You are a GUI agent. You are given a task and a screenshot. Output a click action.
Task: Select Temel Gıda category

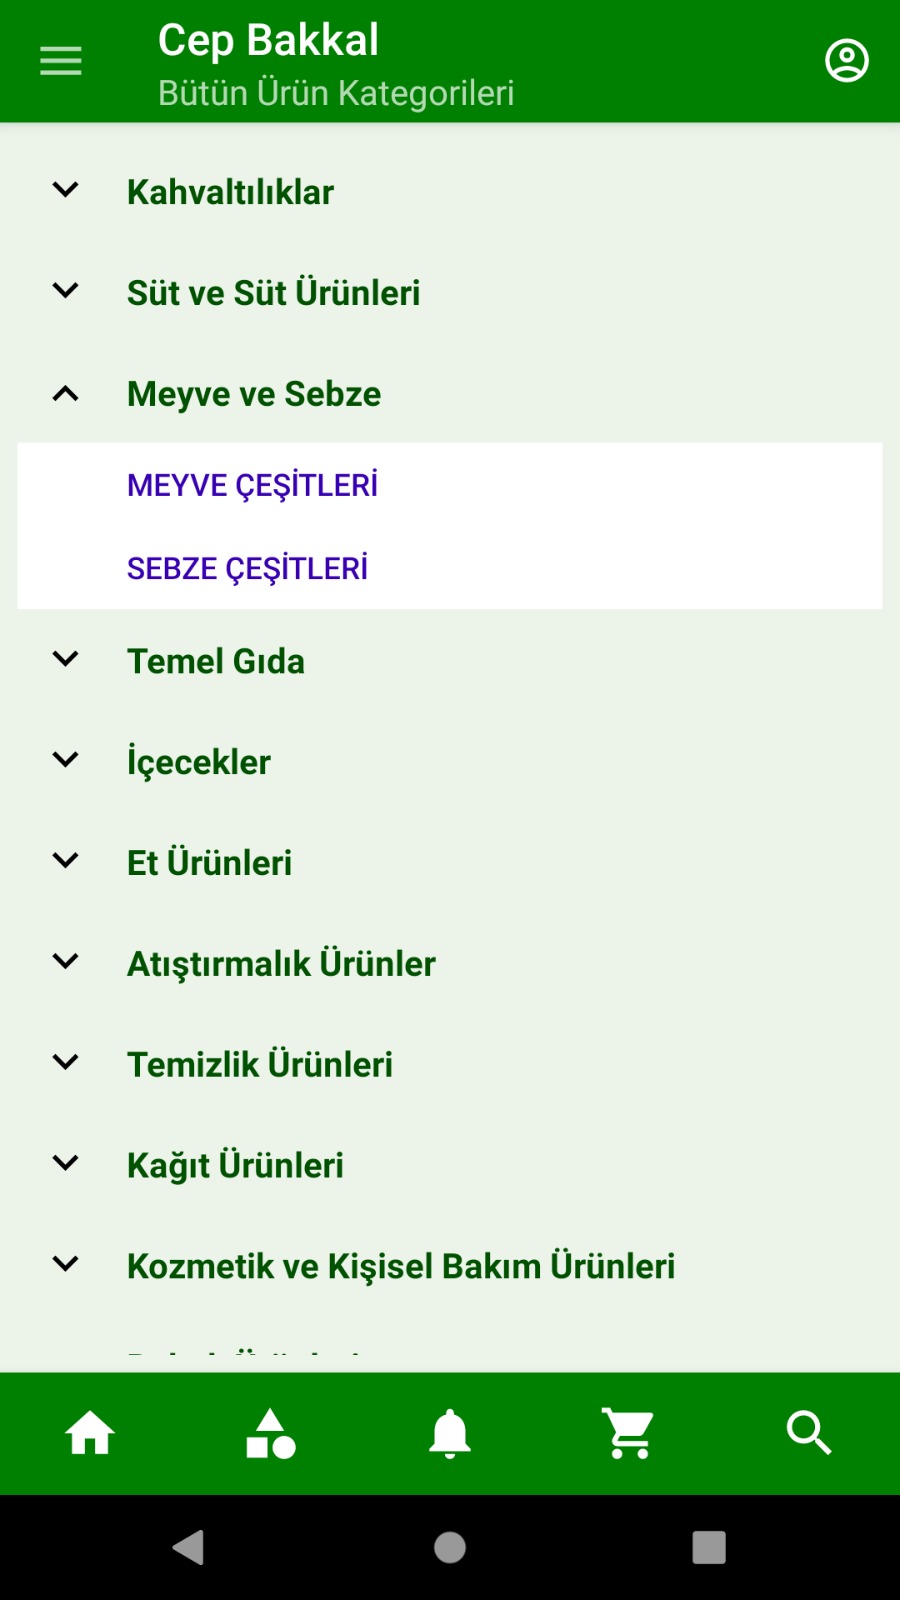216,661
